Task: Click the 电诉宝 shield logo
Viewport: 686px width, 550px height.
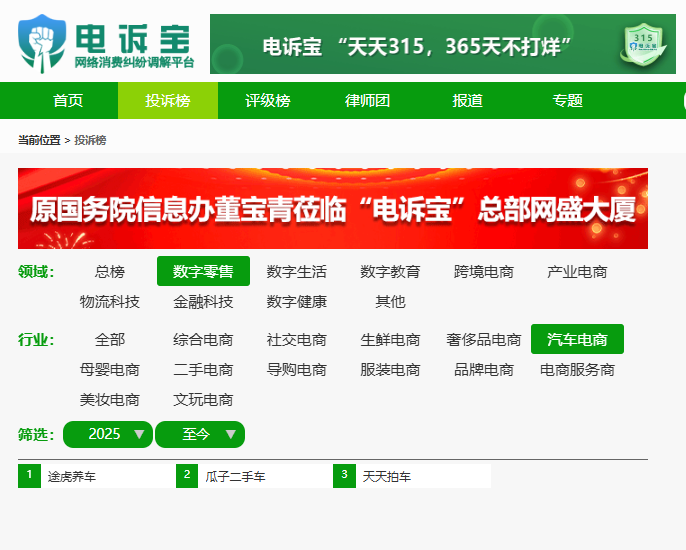Action: [42, 43]
